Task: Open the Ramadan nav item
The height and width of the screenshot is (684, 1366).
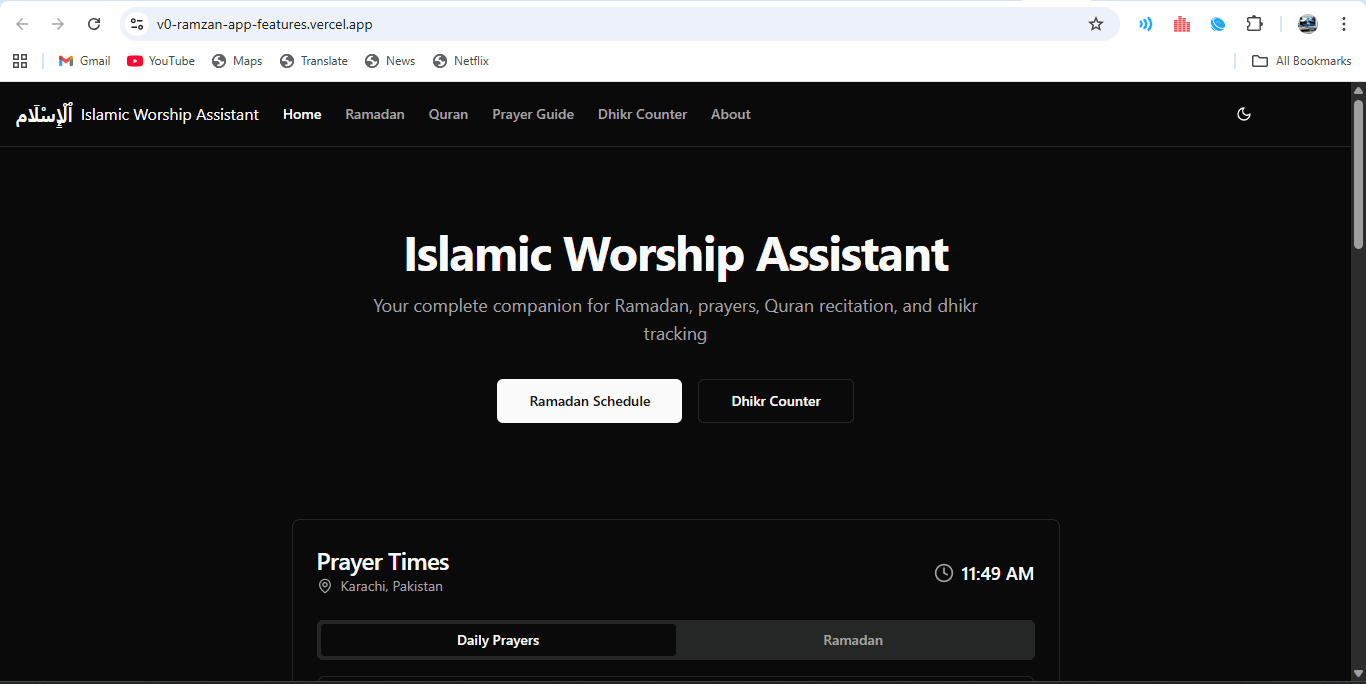Action: coord(375,114)
